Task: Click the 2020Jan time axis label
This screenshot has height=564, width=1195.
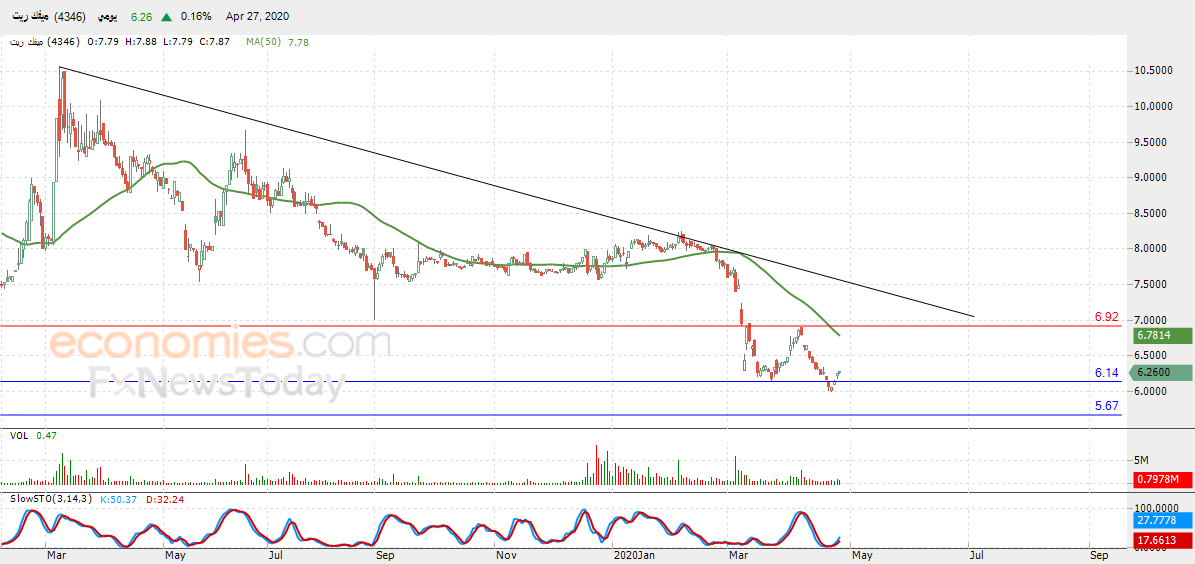Action: 633,556
